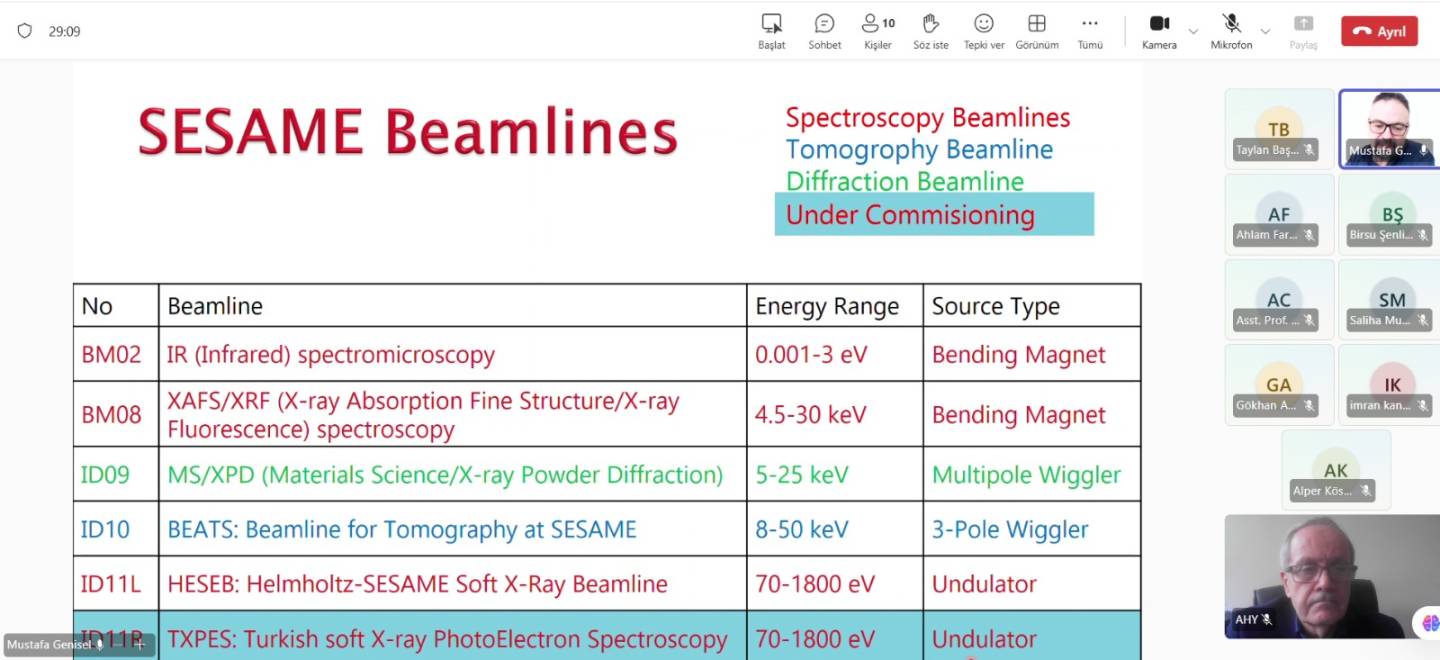Expand the microphone options chevron
Viewport: 1440px width, 660px height.
[1265, 32]
